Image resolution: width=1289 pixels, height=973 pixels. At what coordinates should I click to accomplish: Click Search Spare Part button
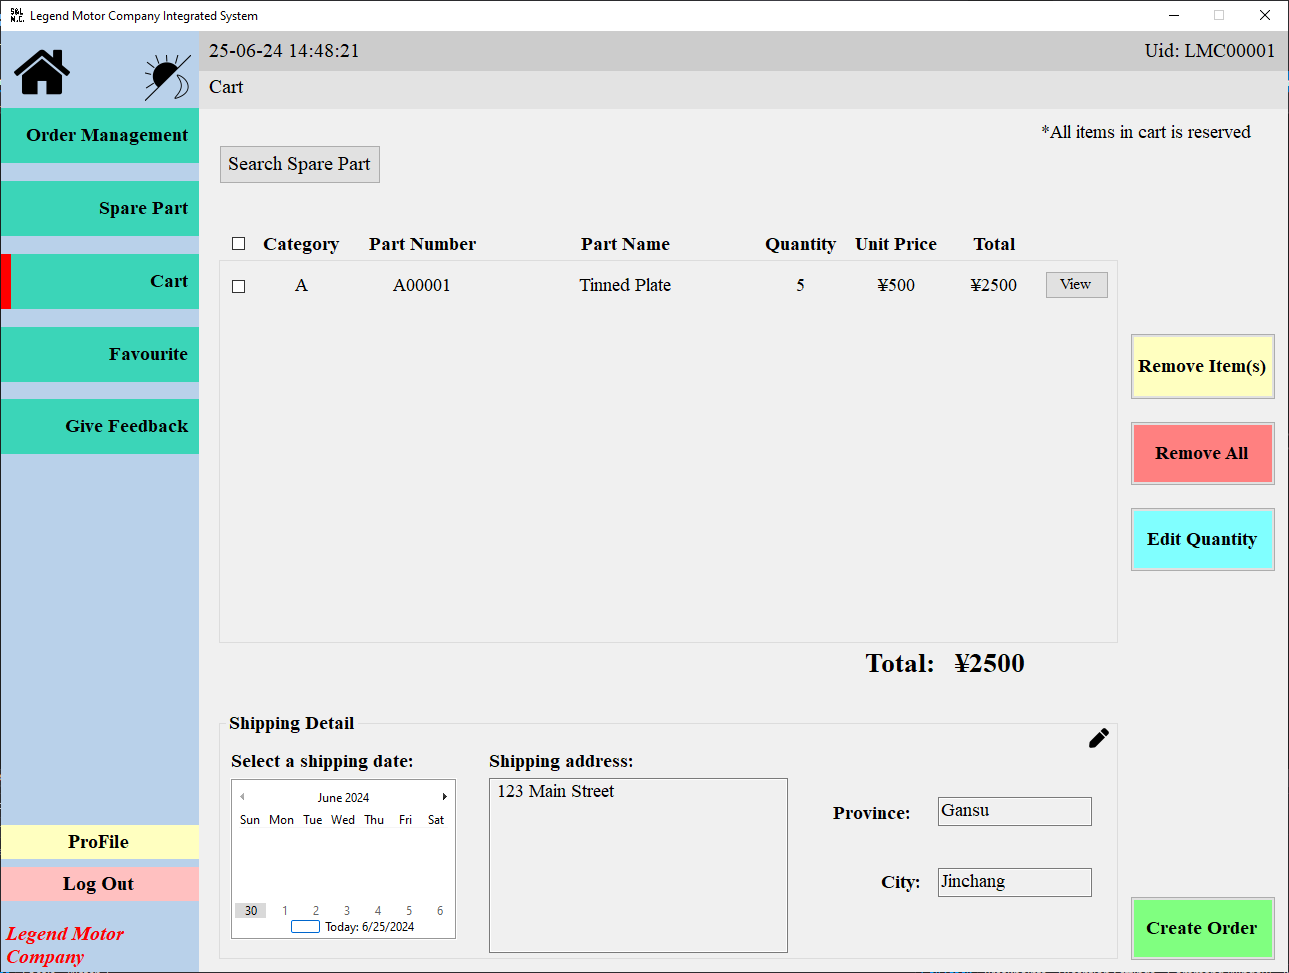point(299,165)
